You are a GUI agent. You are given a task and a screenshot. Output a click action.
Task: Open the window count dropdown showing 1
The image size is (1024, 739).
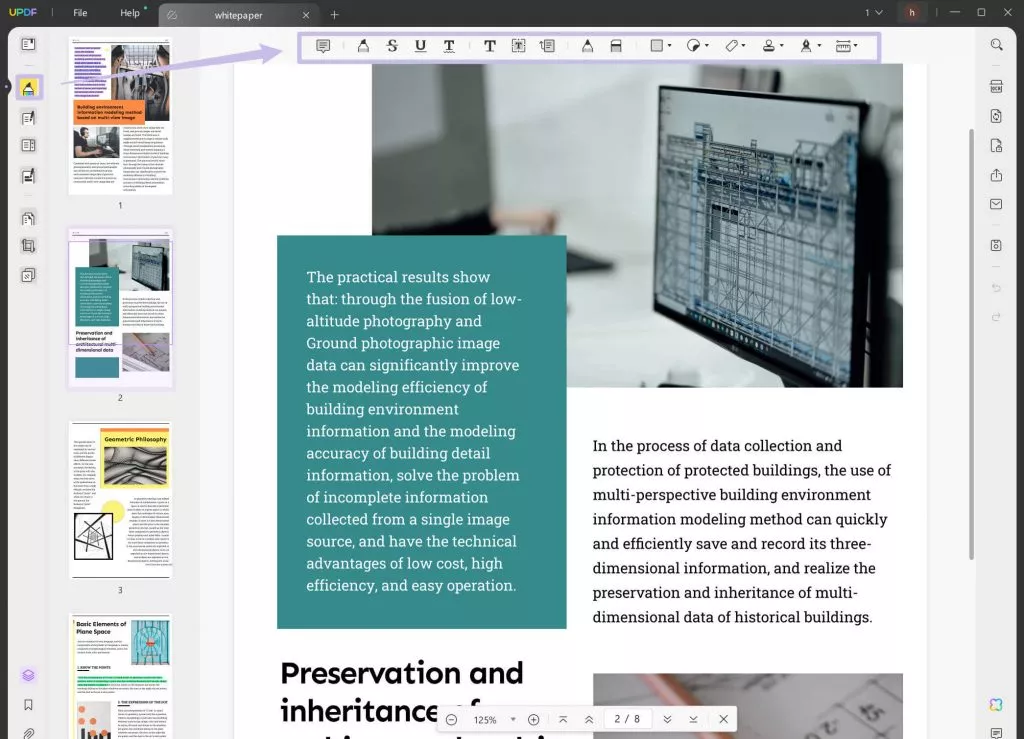pyautogui.click(x=874, y=12)
